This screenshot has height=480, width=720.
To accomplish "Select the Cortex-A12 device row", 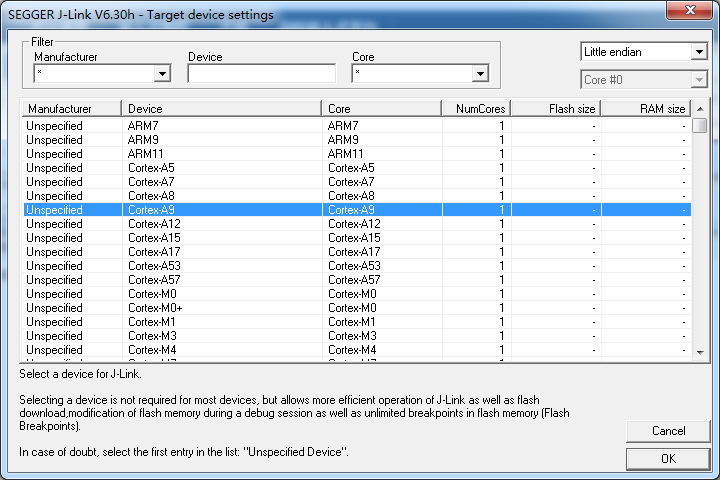I will (x=357, y=224).
